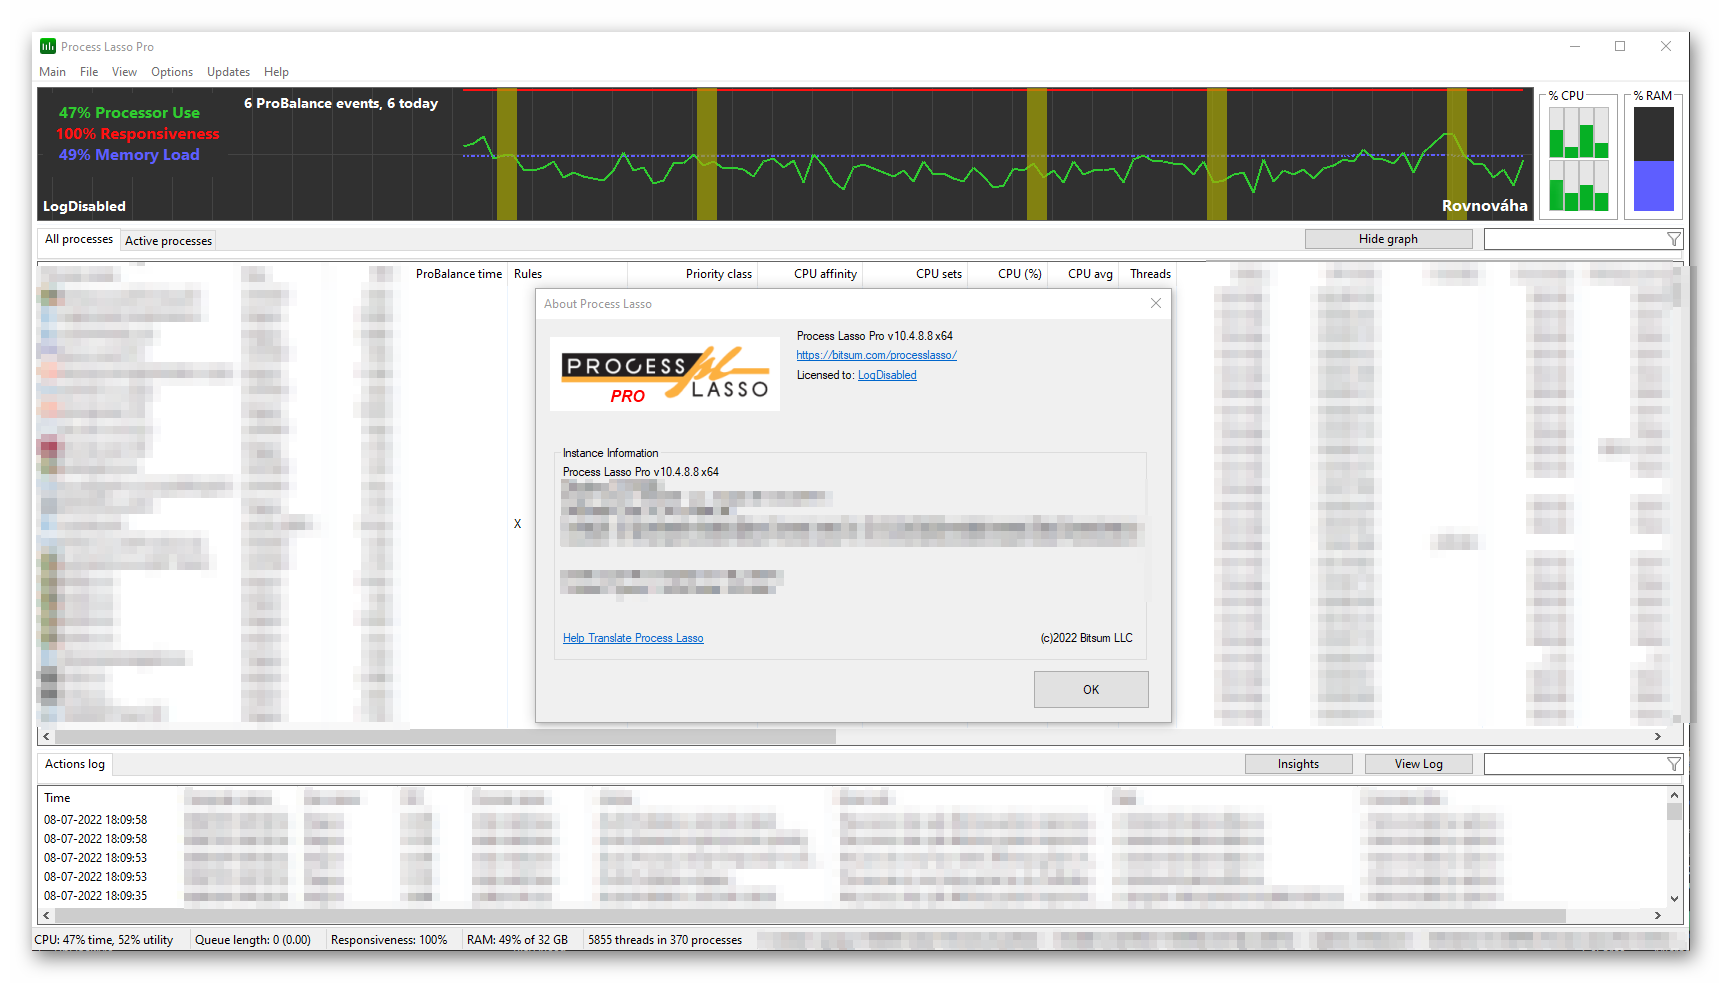Click the actions log filter funnel icon
The width and height of the screenshot is (1722, 983).
click(x=1674, y=764)
